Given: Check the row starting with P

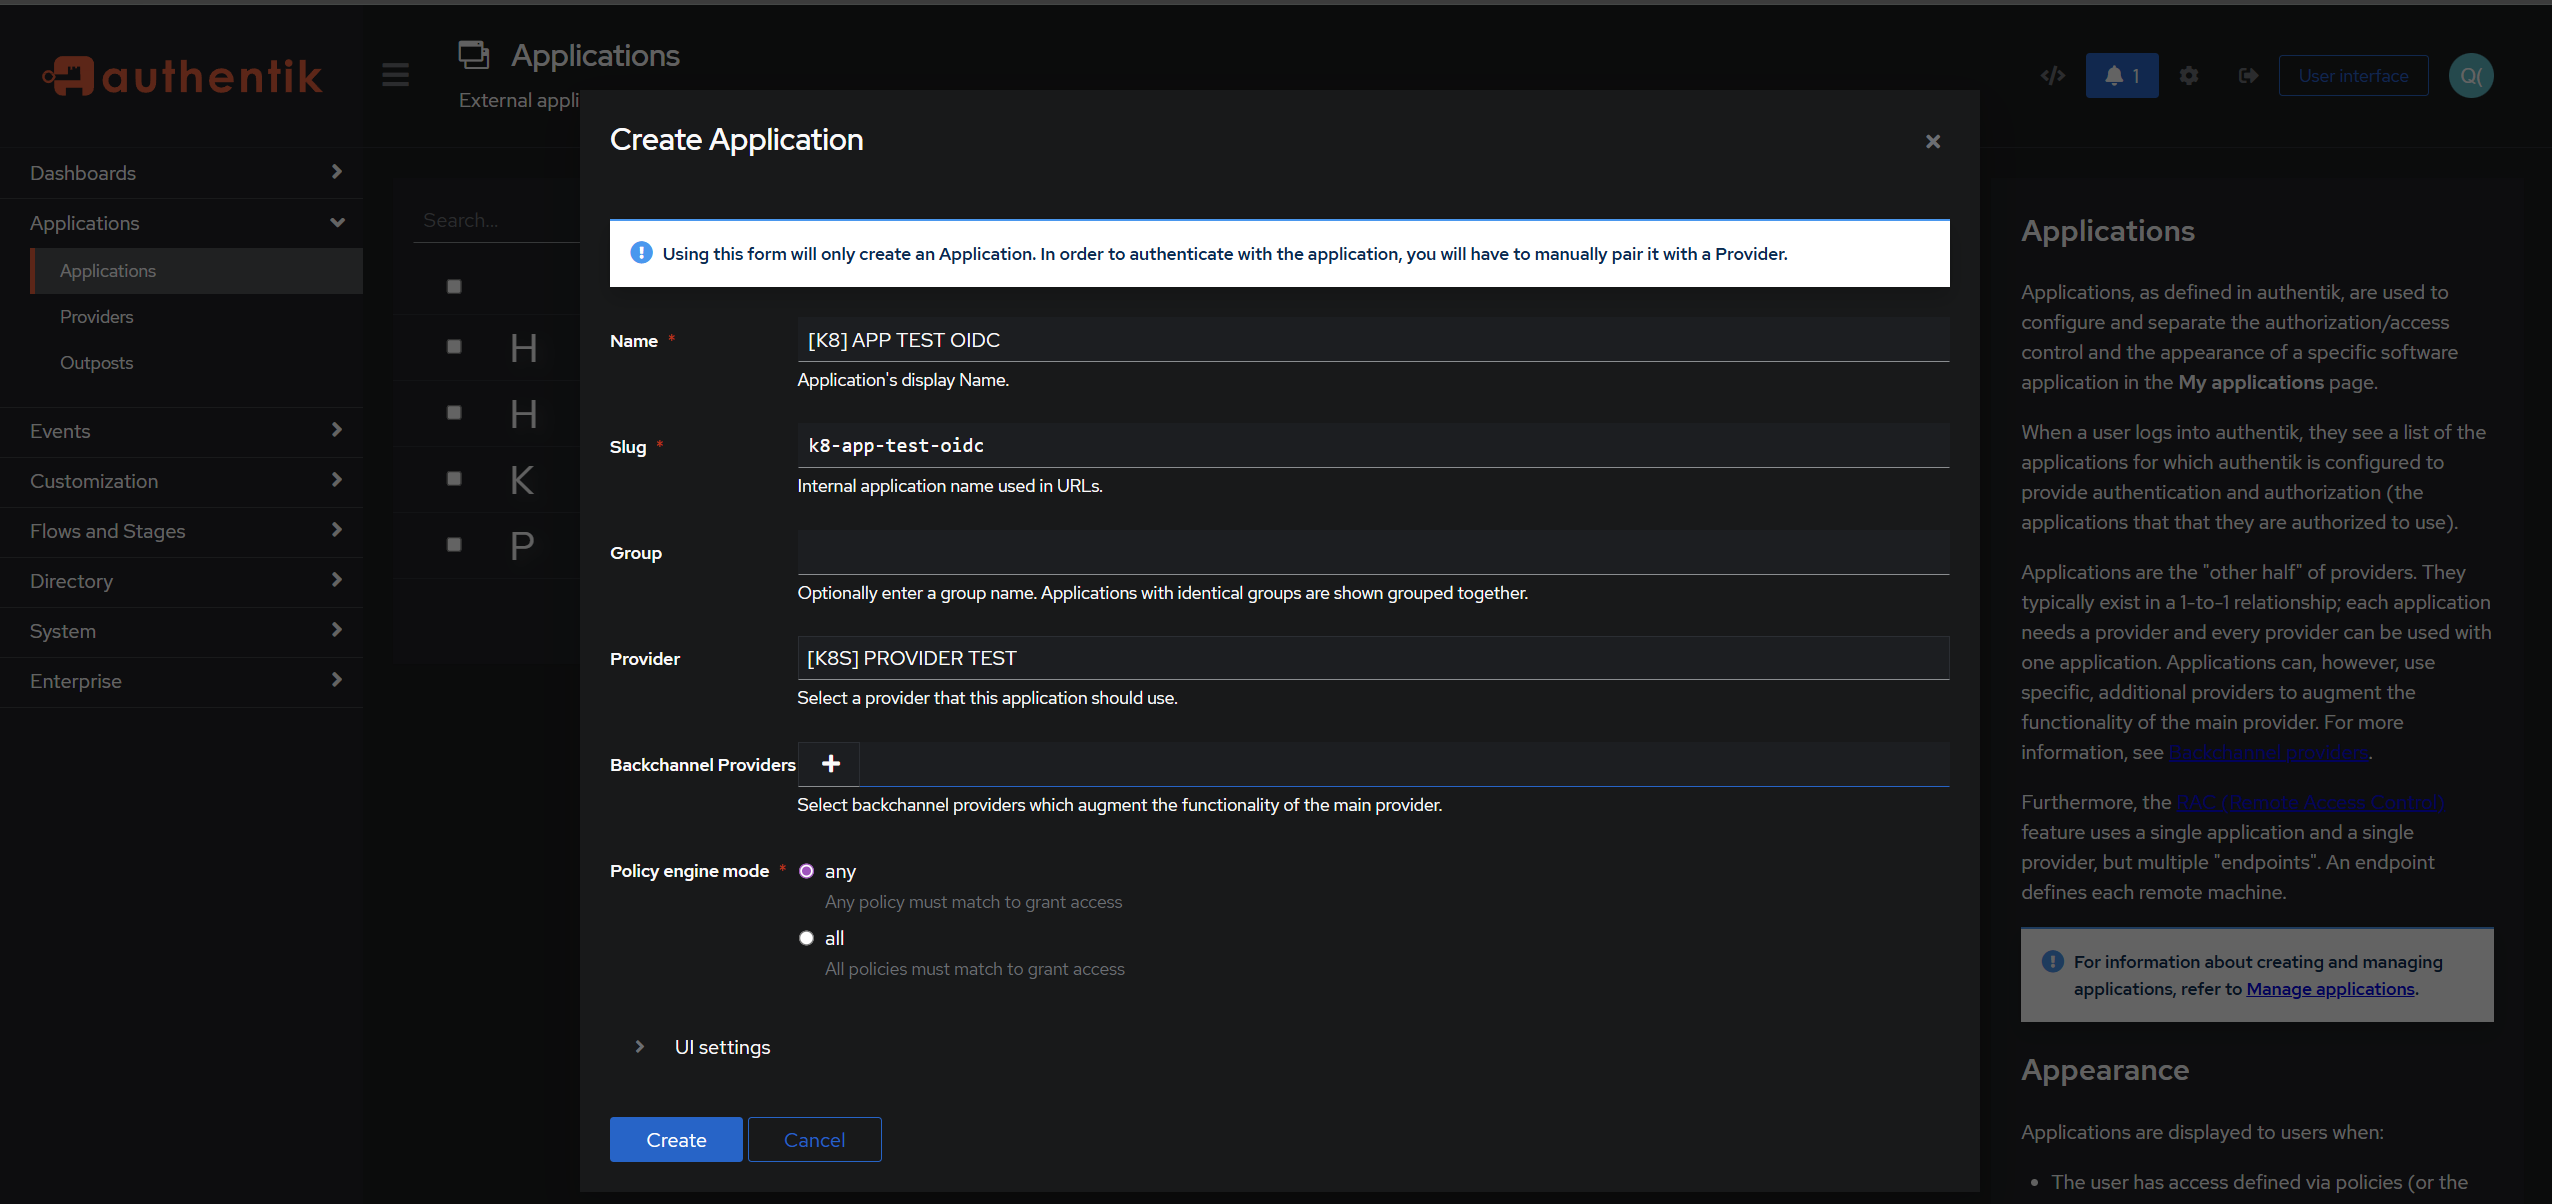Looking at the screenshot, I should 454,545.
